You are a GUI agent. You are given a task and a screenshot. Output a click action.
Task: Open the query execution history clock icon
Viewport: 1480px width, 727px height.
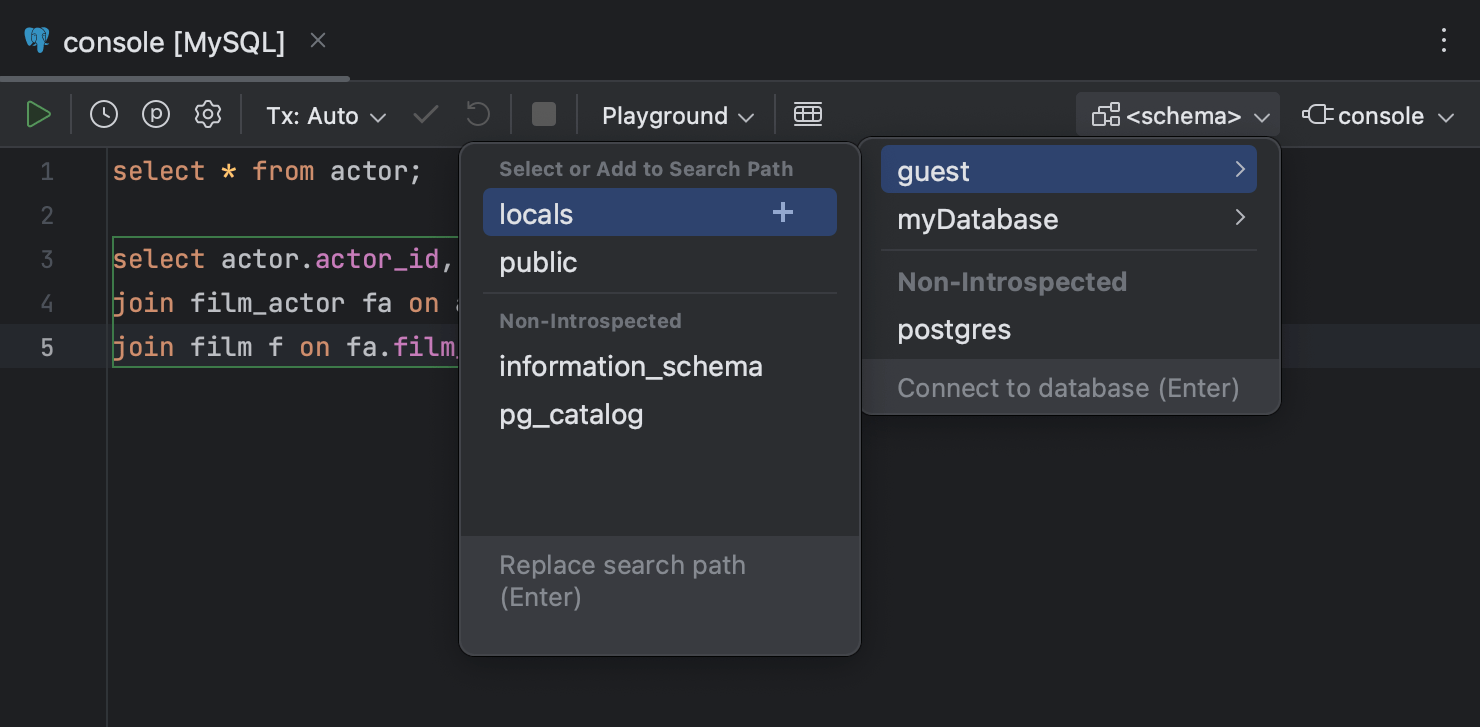tap(103, 114)
